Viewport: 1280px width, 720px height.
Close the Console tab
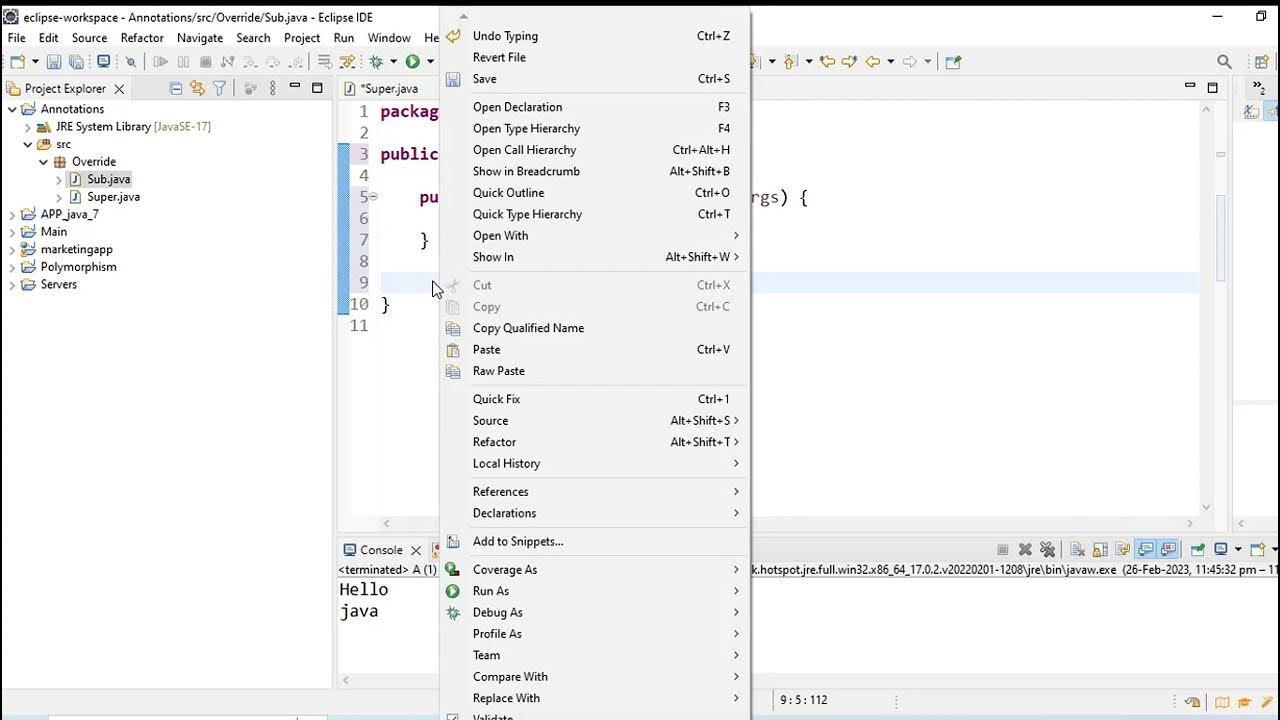416,551
